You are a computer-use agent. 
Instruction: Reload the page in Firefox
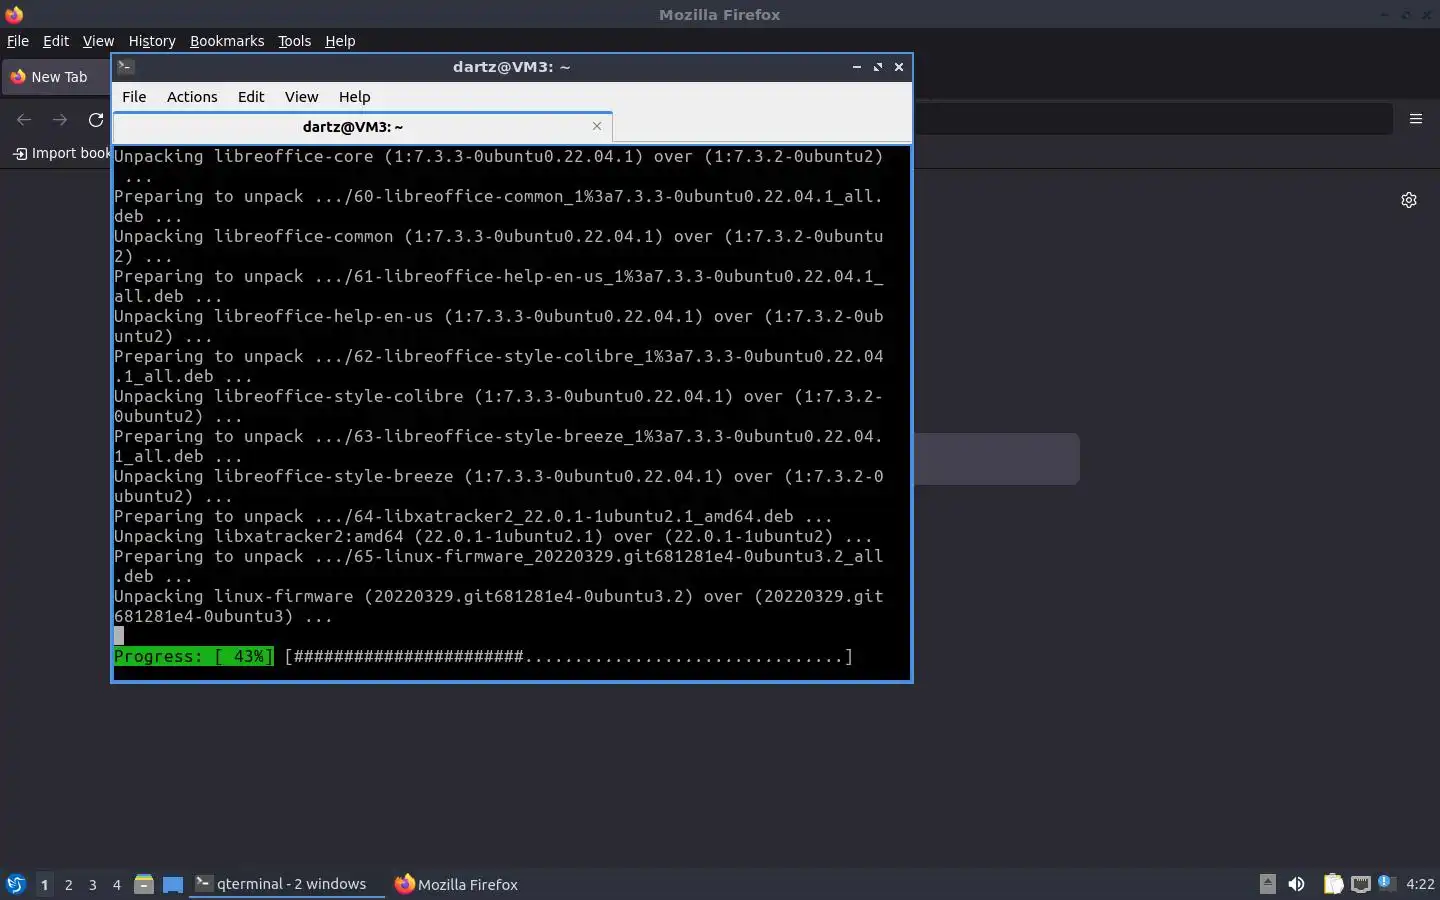coord(96,120)
